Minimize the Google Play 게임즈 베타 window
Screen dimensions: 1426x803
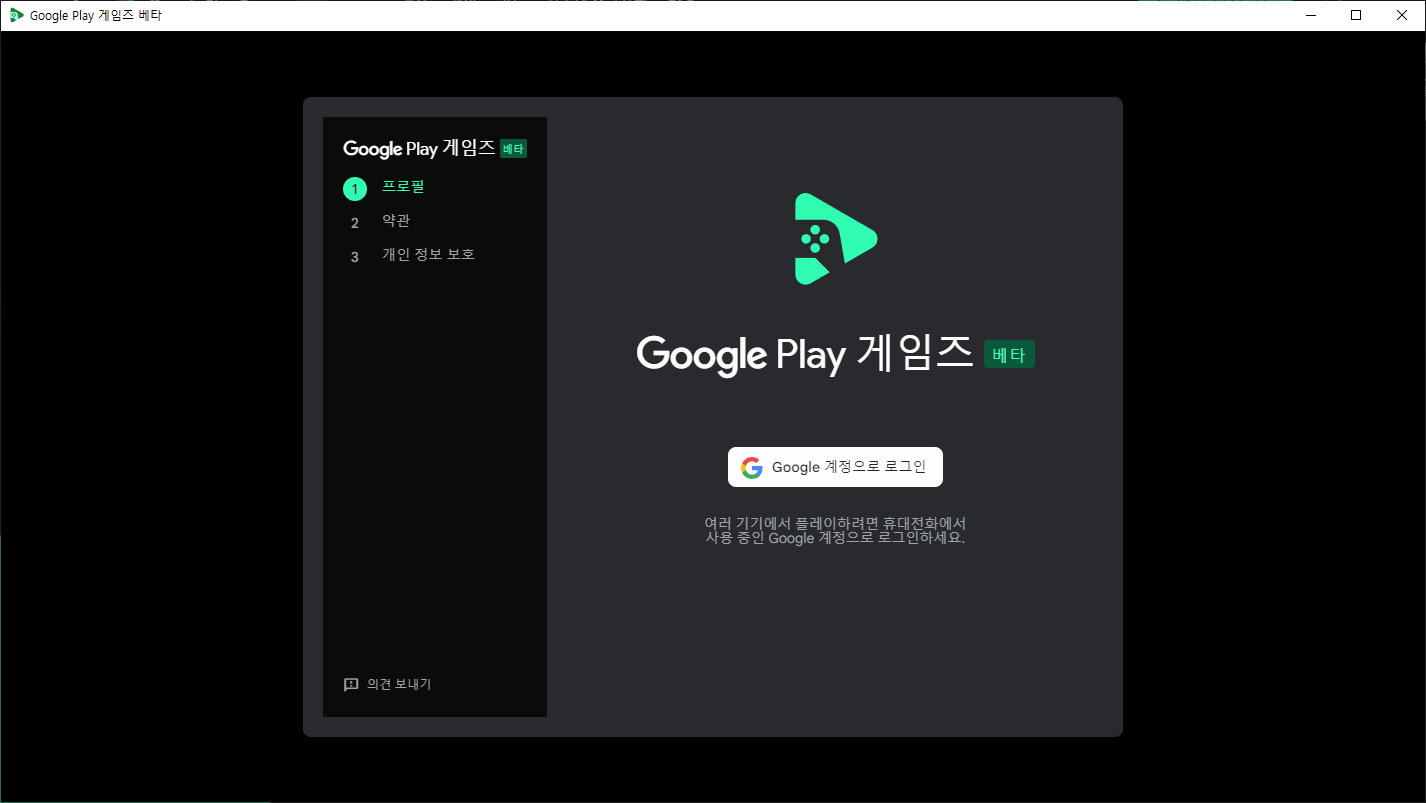[x=1310, y=15]
